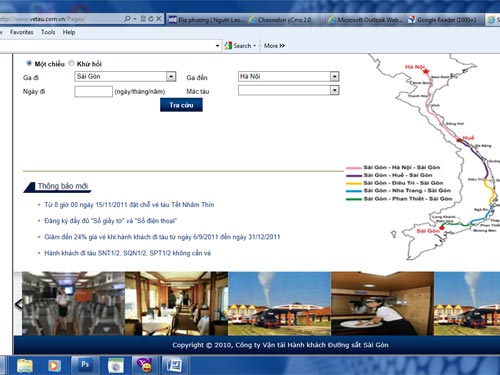Switch to the Google Reader (1000+) tab

coord(444,20)
